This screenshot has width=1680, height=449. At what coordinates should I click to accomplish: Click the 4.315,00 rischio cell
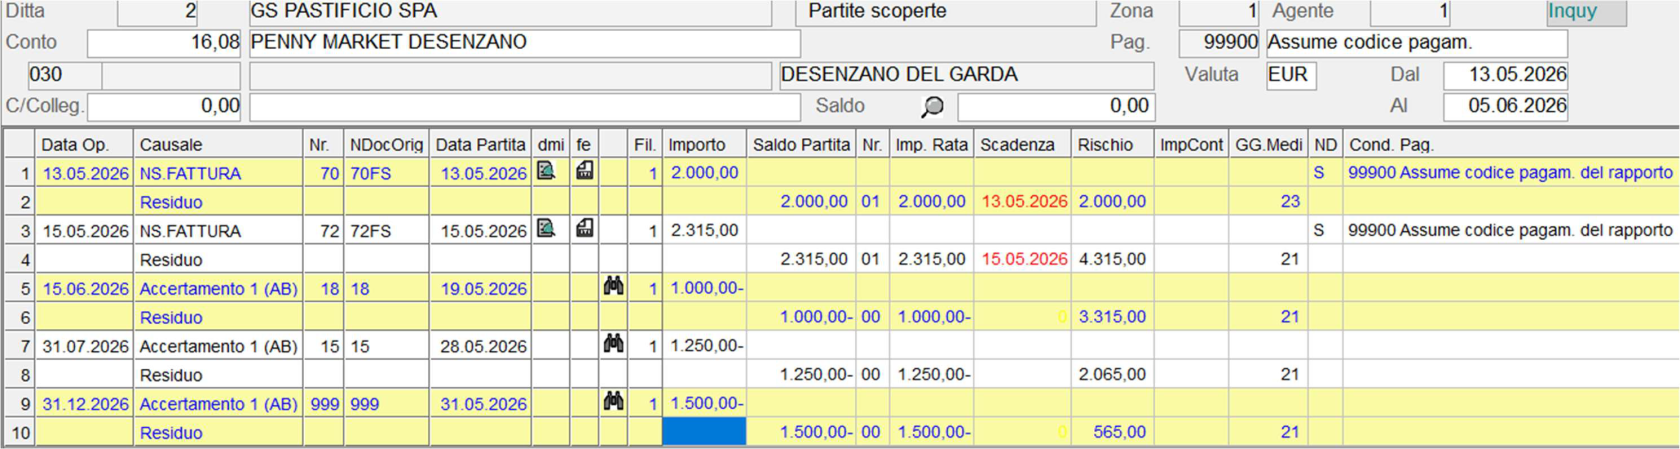point(1112,259)
